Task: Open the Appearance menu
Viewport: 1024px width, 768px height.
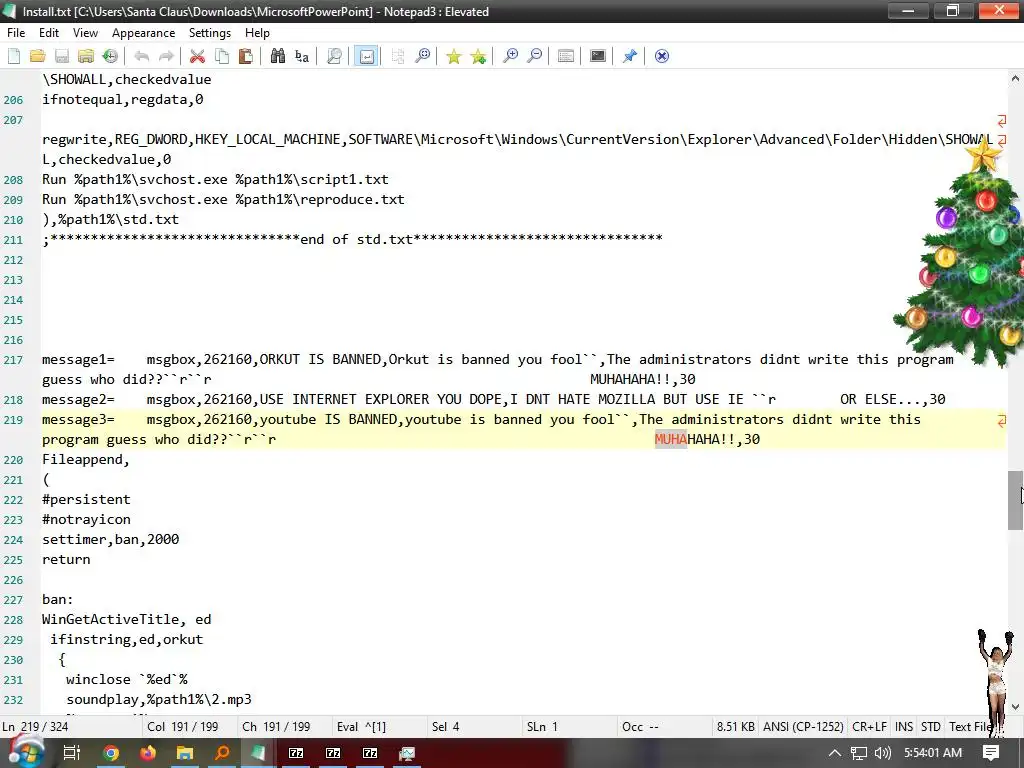Action: (x=143, y=33)
